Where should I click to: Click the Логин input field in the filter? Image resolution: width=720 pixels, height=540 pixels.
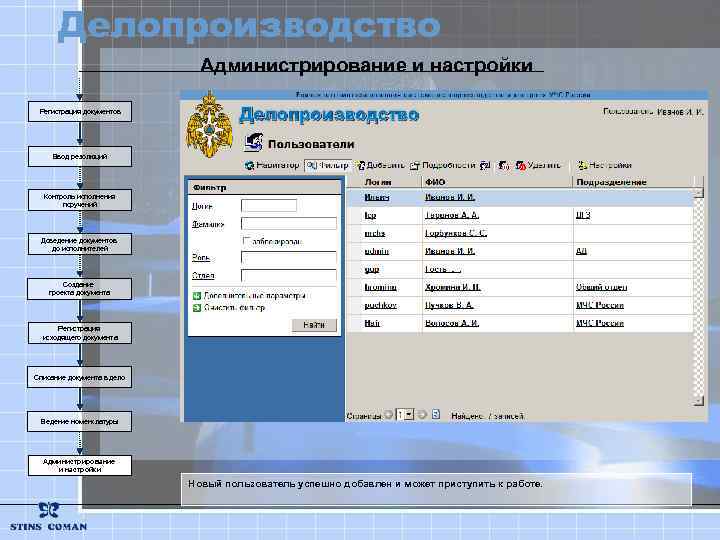pos(269,205)
